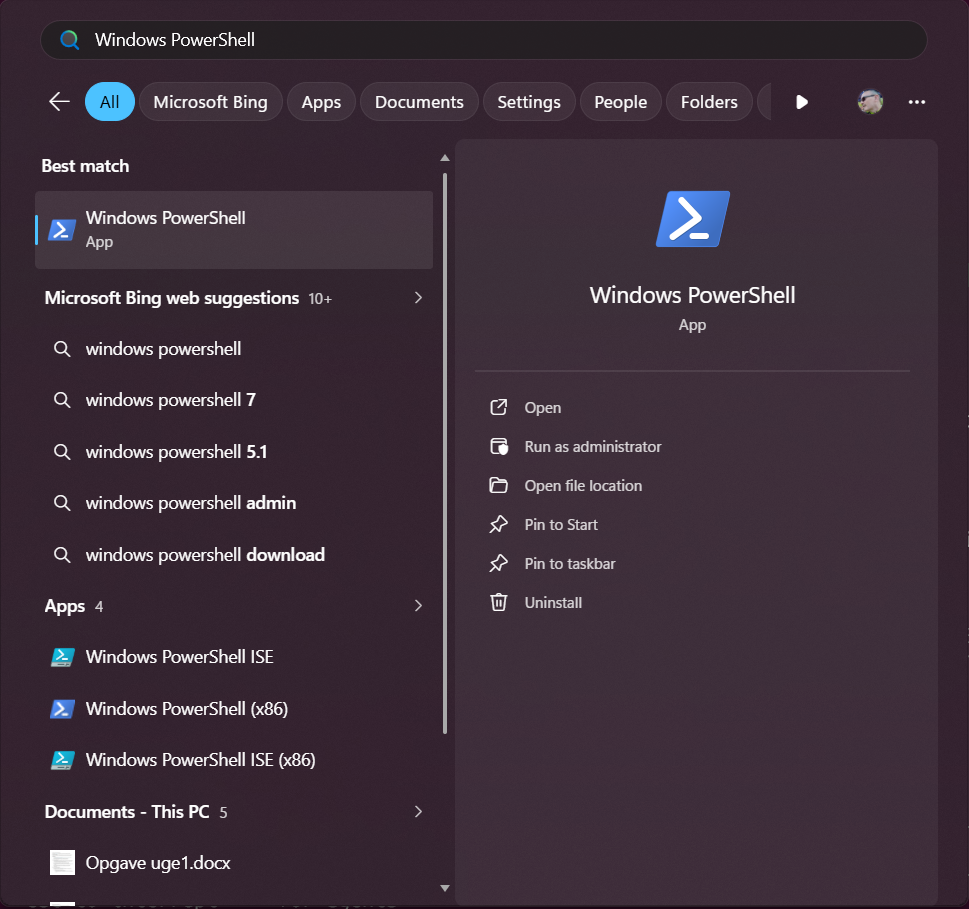969x909 pixels.
Task: Switch to the Settings filter tab
Action: (x=529, y=102)
